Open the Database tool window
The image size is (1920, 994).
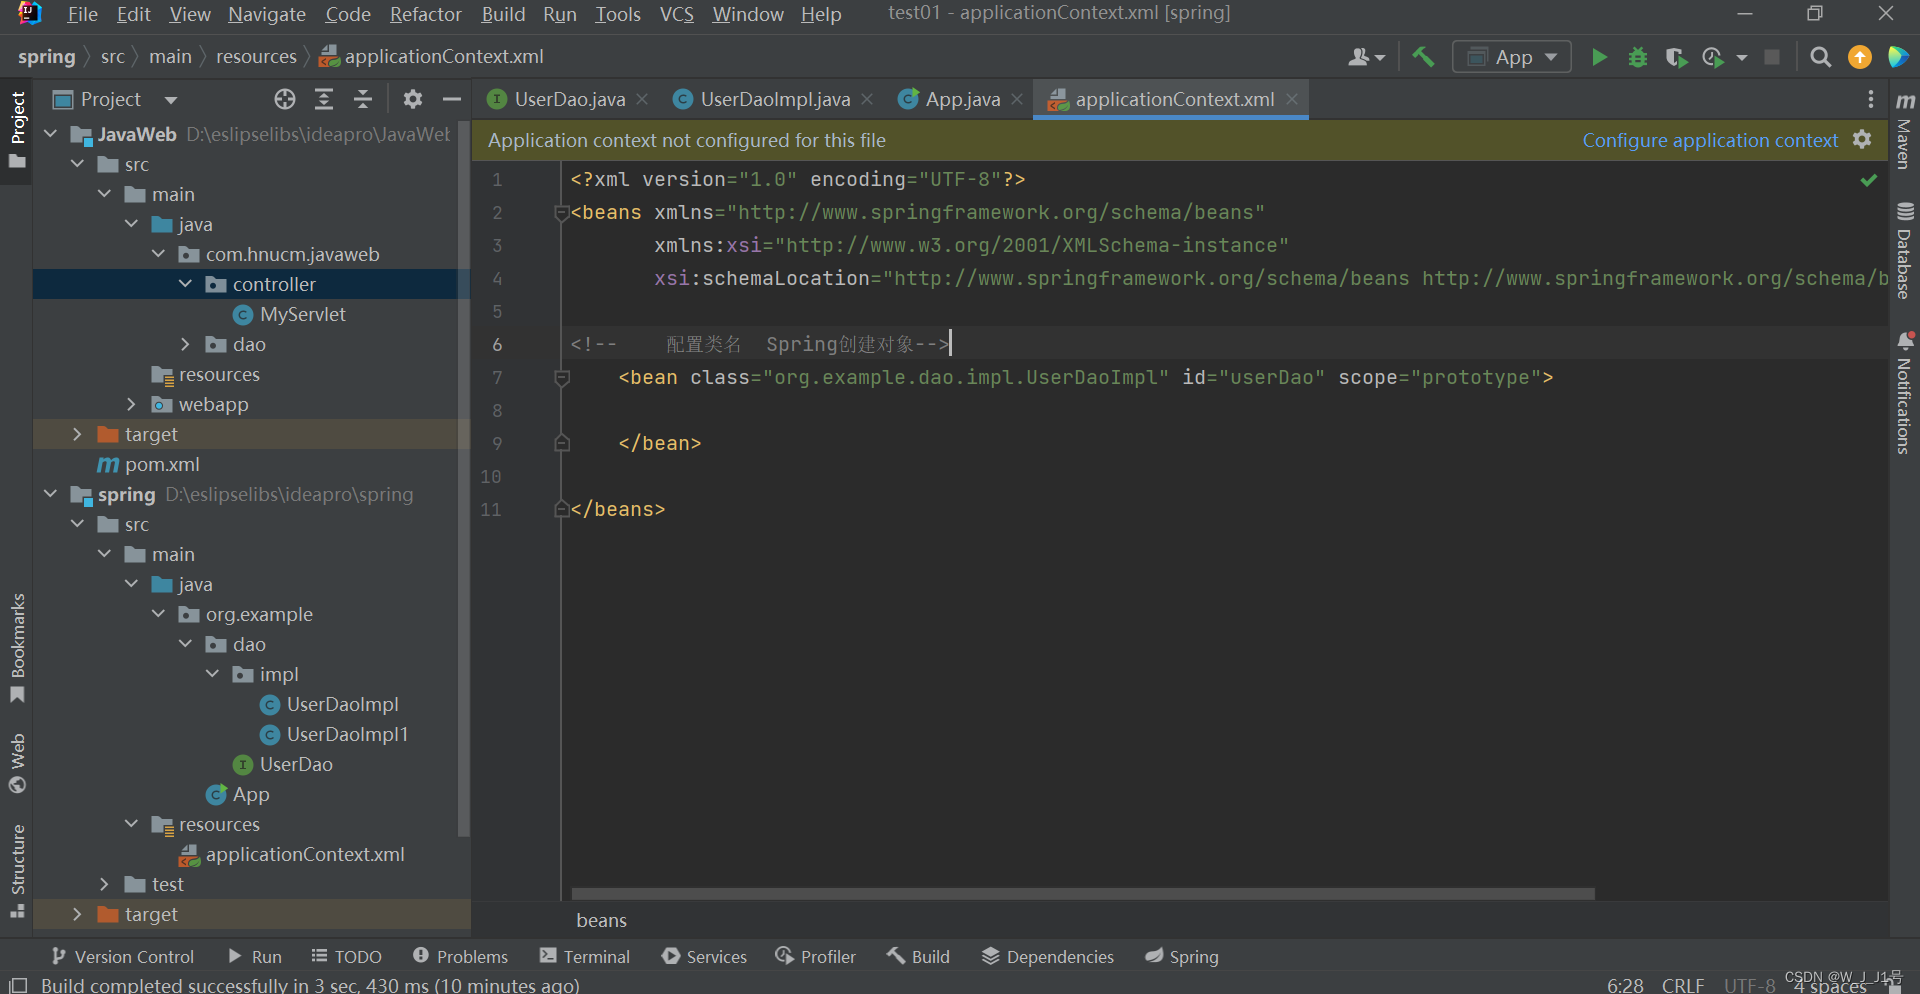(x=1905, y=251)
